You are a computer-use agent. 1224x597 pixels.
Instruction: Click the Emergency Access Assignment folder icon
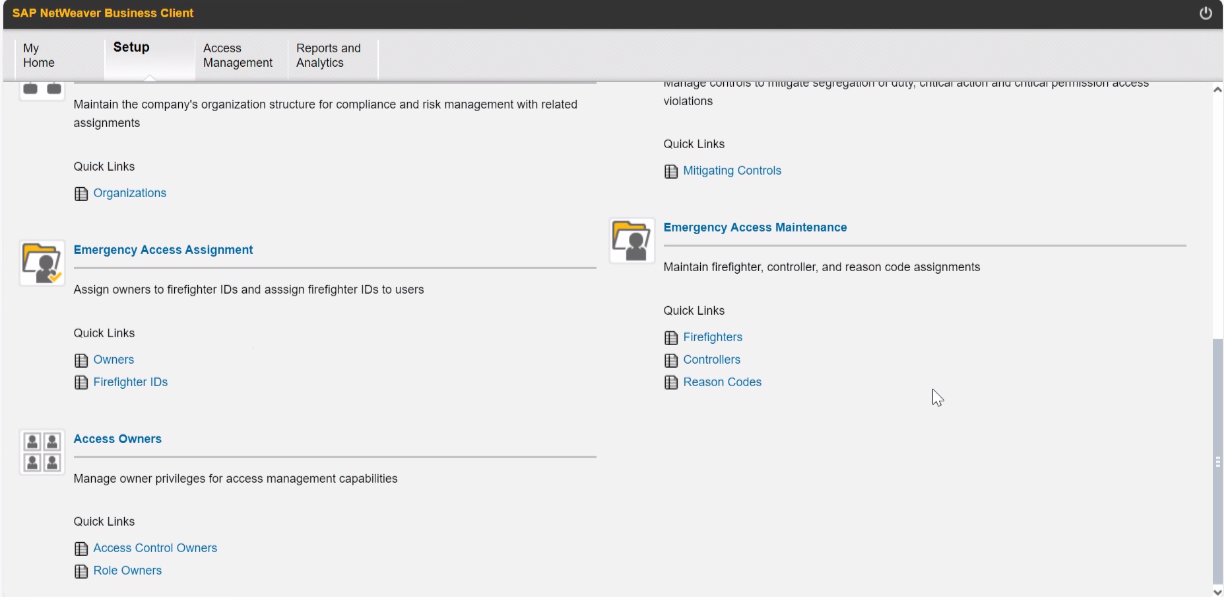click(42, 263)
